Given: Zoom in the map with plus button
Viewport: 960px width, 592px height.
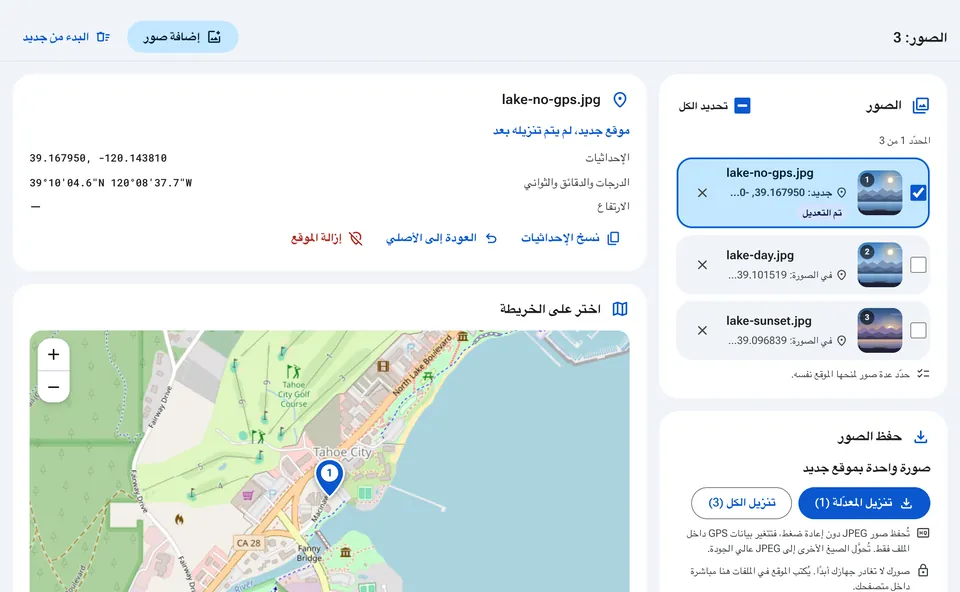Looking at the screenshot, I should pyautogui.click(x=53, y=354).
